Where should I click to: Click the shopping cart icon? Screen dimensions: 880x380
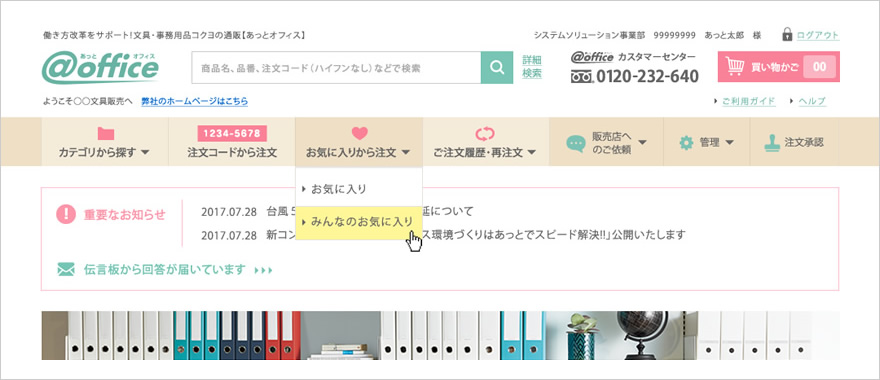coord(735,66)
